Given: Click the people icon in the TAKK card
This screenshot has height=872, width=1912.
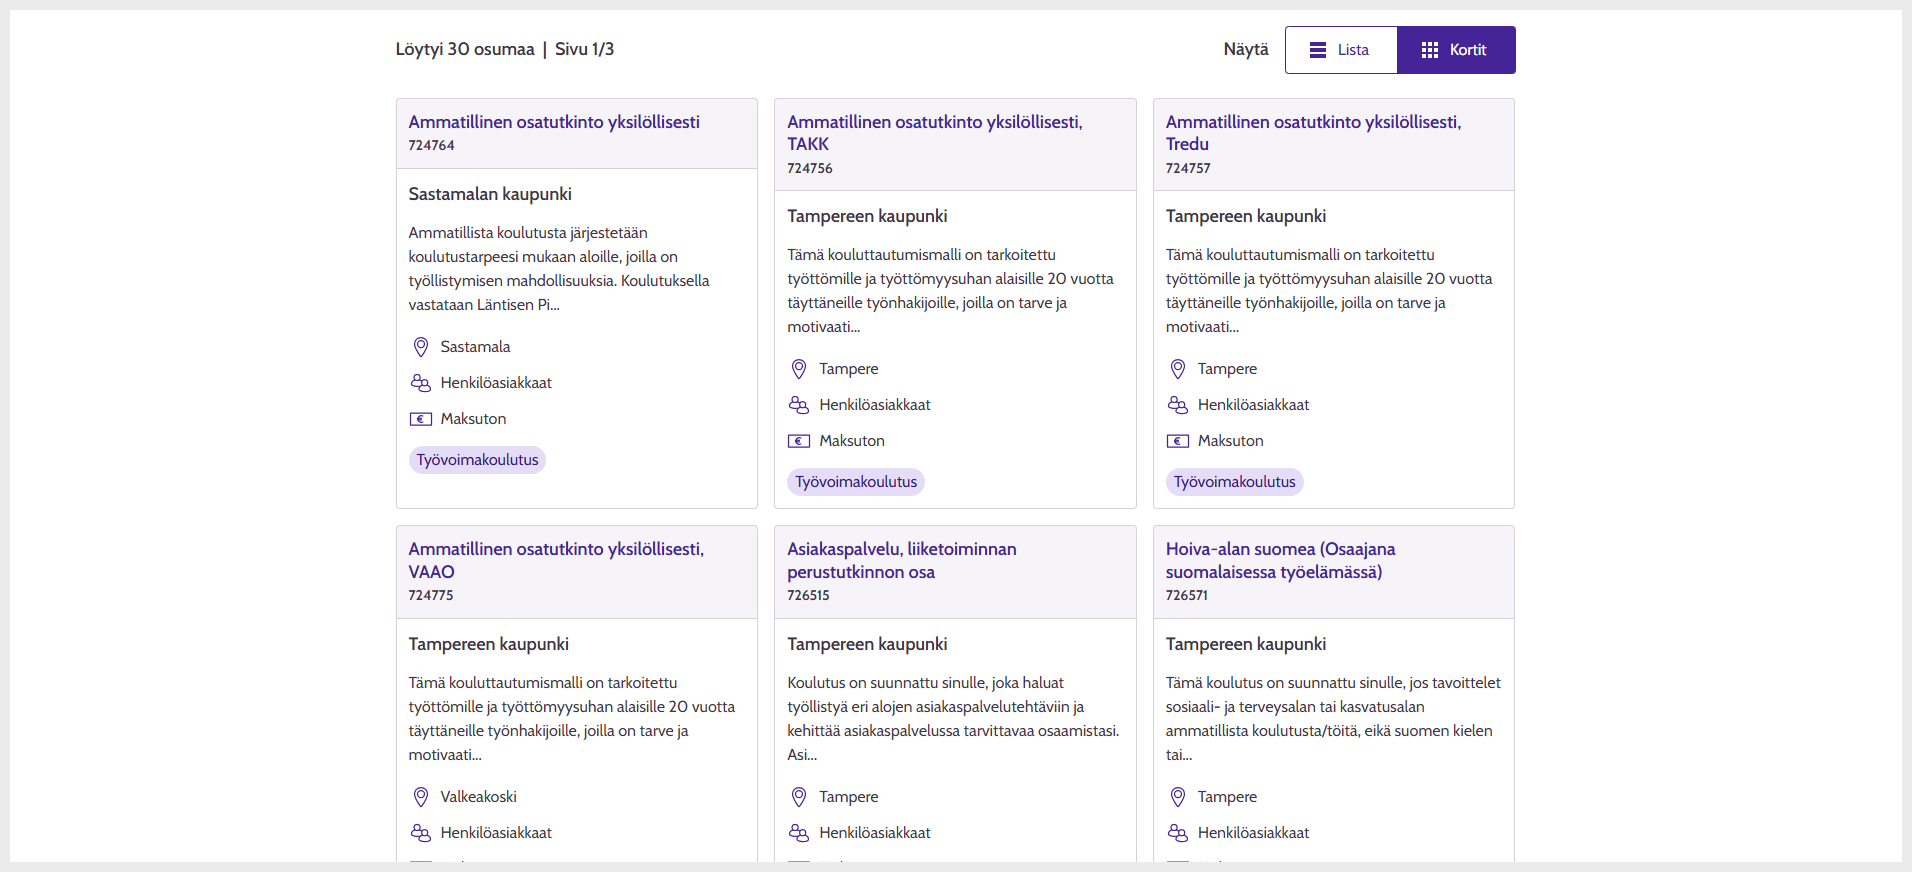Looking at the screenshot, I should click(799, 405).
